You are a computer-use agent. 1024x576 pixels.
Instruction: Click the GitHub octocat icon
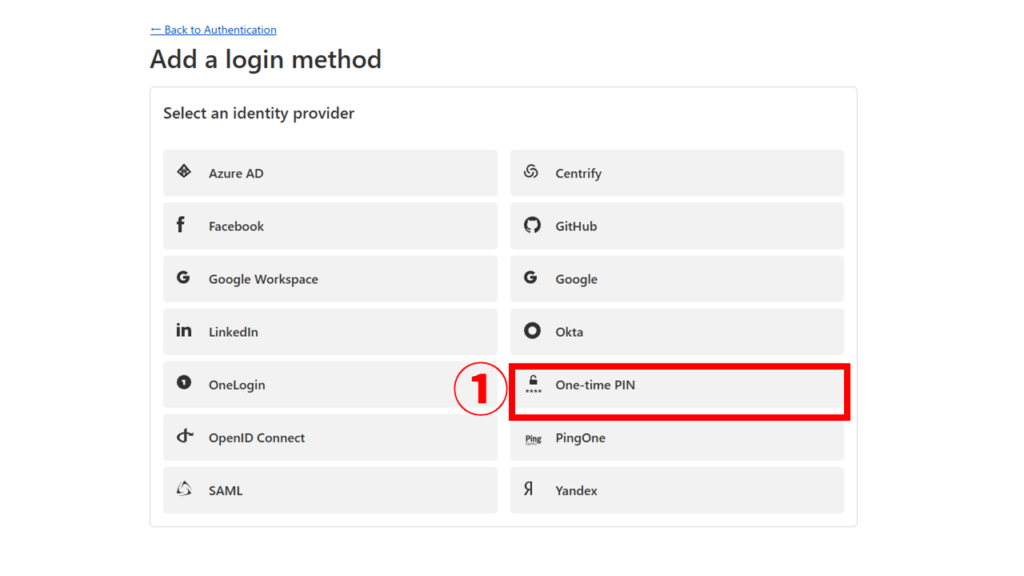[532, 225]
